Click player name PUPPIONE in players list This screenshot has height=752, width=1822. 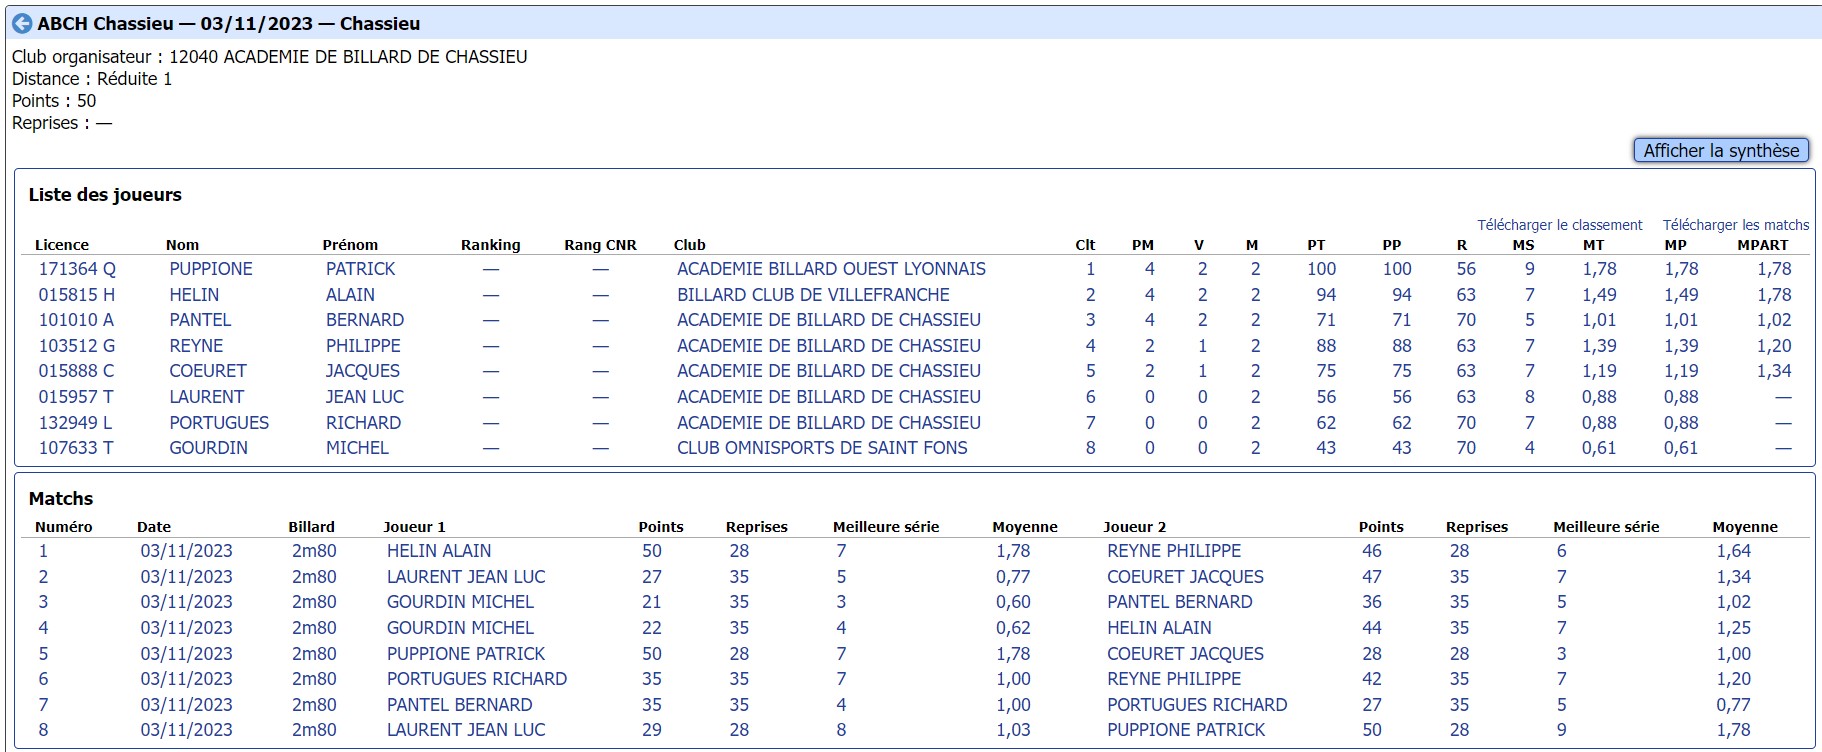point(210,269)
